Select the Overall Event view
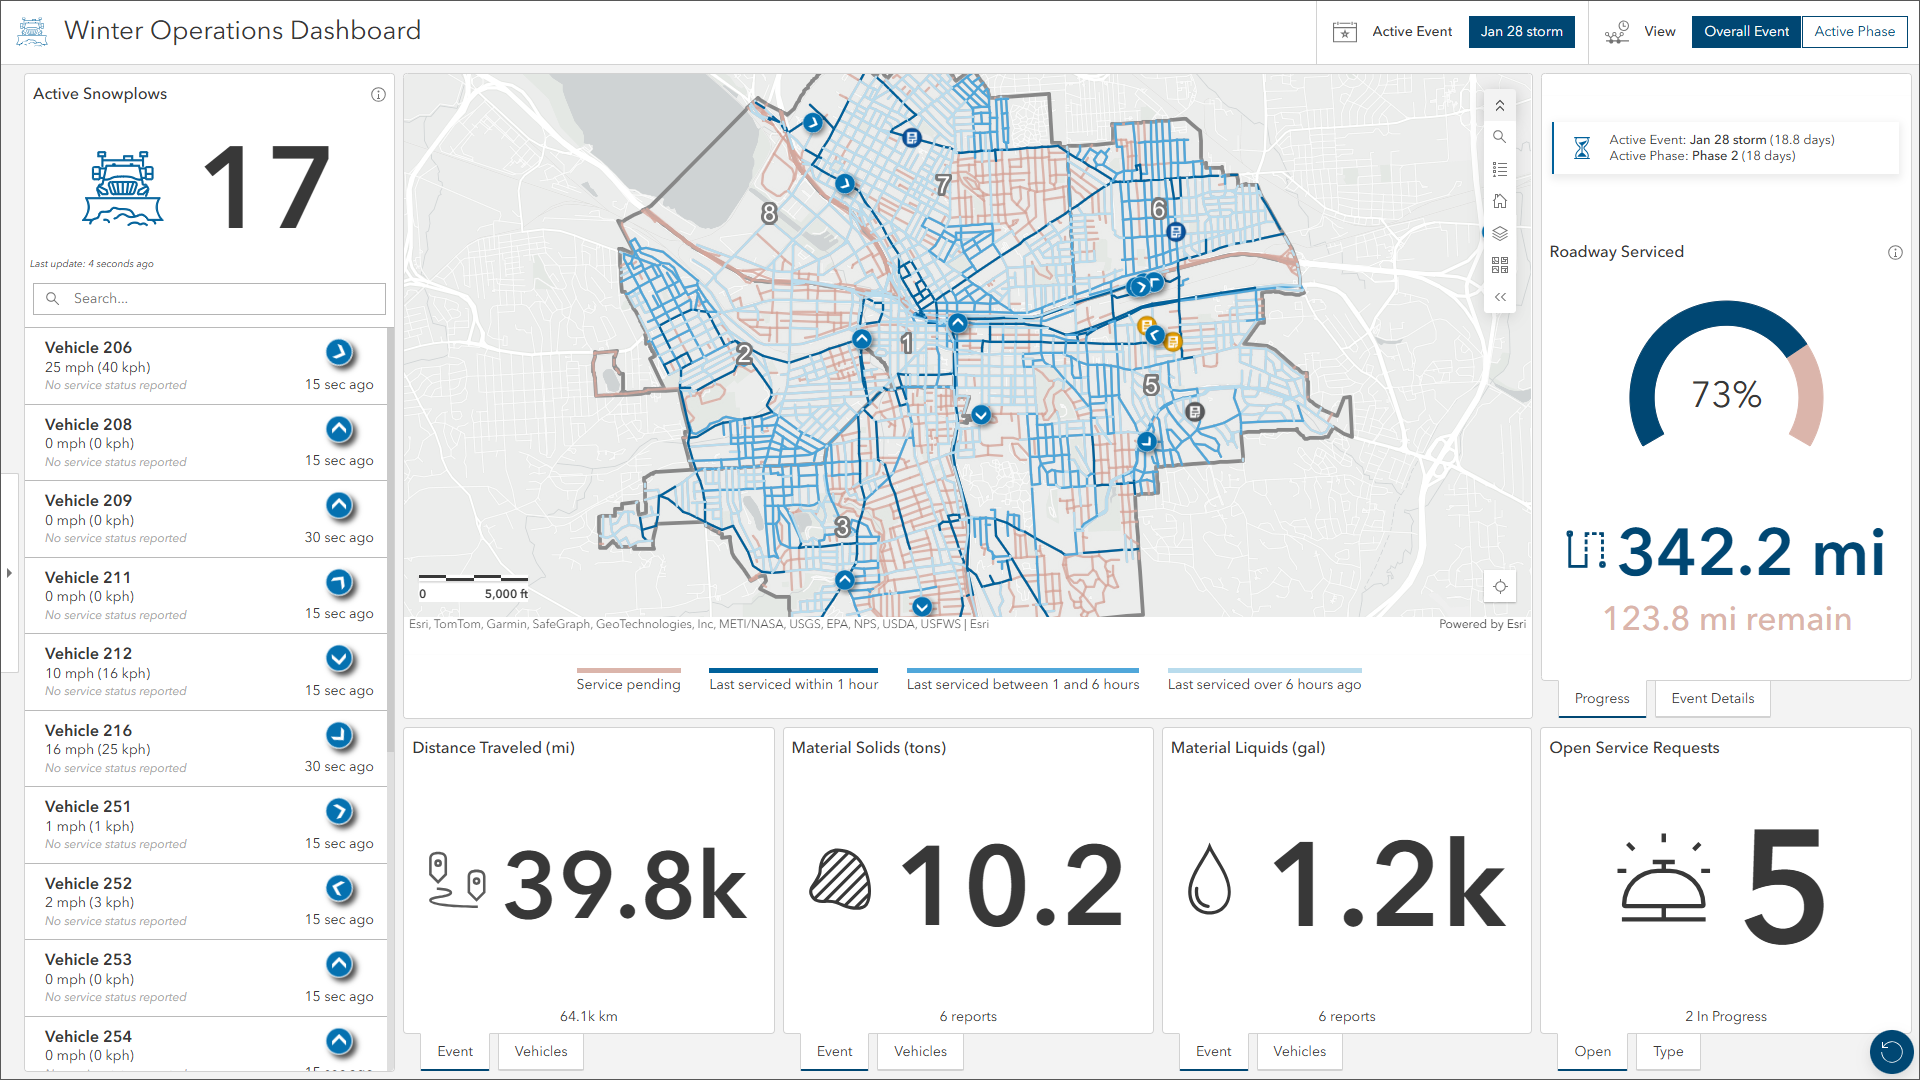 tap(1746, 32)
